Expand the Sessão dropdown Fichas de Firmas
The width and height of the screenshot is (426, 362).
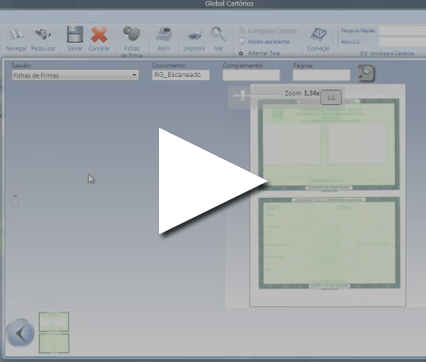point(75,75)
